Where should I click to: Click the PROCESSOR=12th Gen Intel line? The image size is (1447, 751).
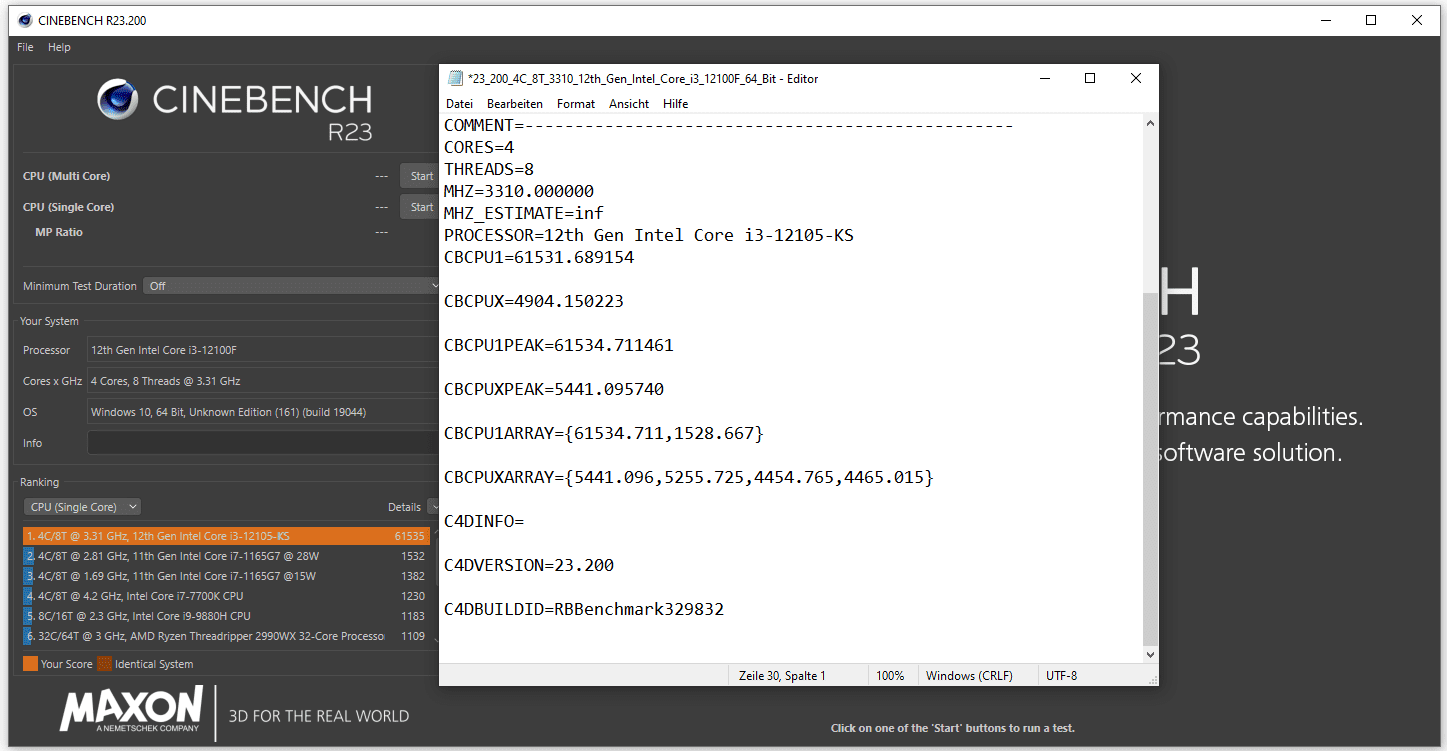(x=649, y=235)
